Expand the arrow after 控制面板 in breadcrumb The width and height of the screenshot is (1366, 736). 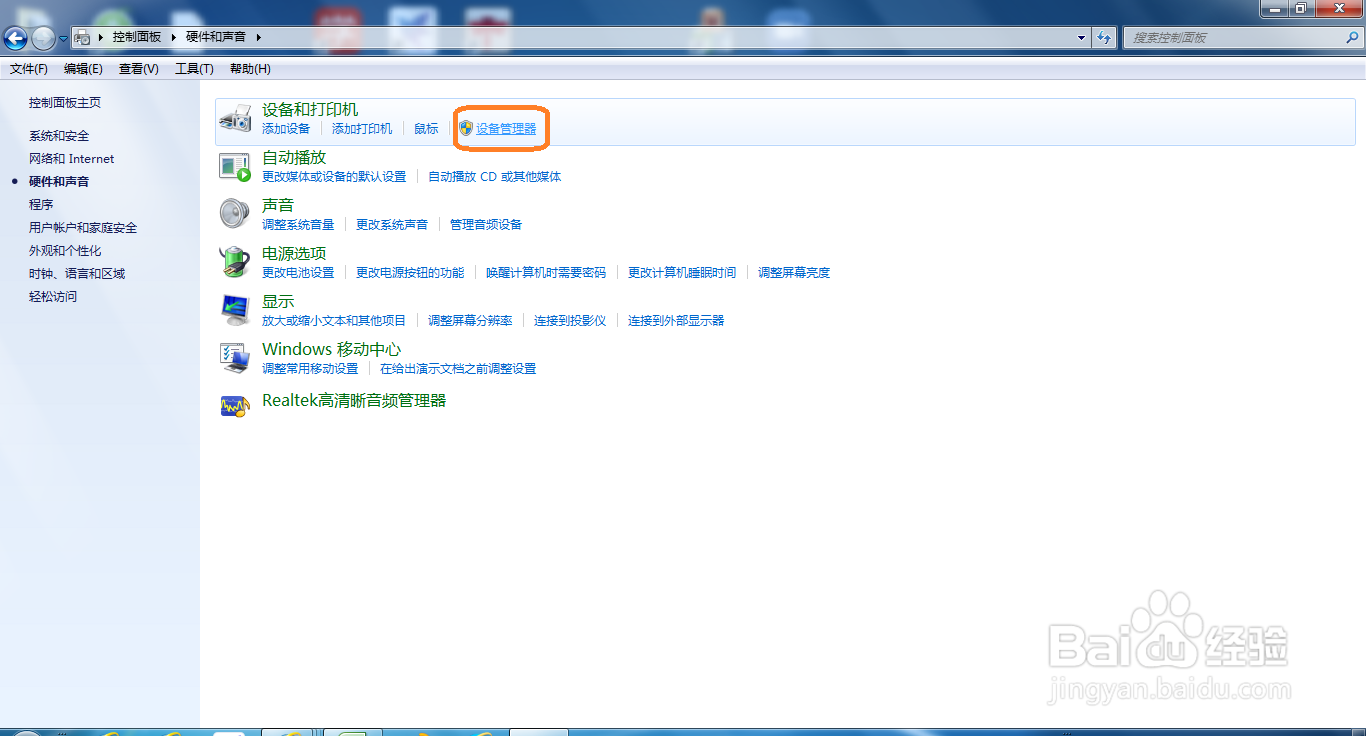(x=173, y=37)
